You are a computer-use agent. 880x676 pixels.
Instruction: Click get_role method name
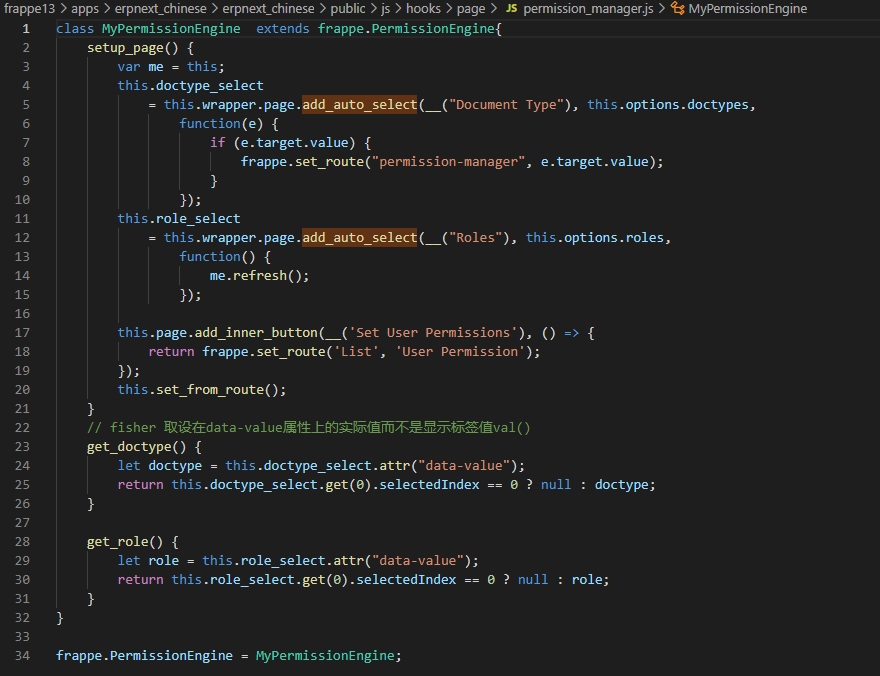click(x=117, y=542)
